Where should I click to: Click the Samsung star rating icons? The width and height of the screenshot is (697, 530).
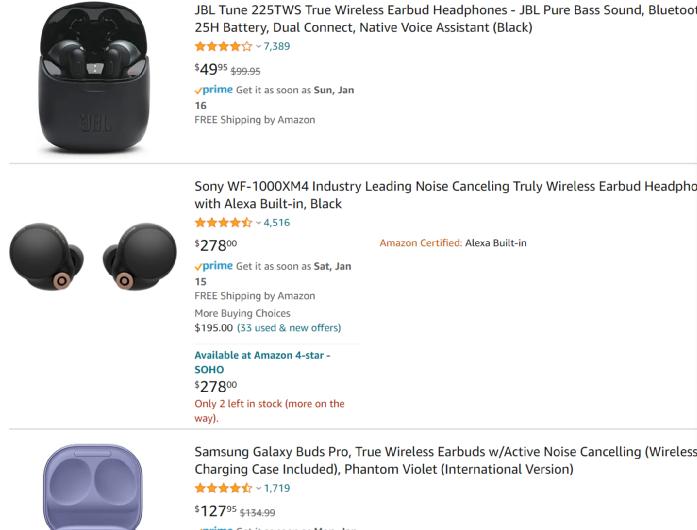point(223,489)
